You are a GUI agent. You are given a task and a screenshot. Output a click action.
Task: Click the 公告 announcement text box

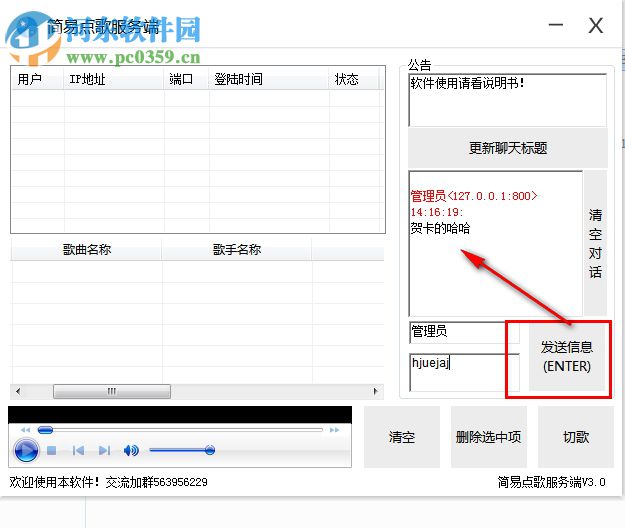[507, 100]
